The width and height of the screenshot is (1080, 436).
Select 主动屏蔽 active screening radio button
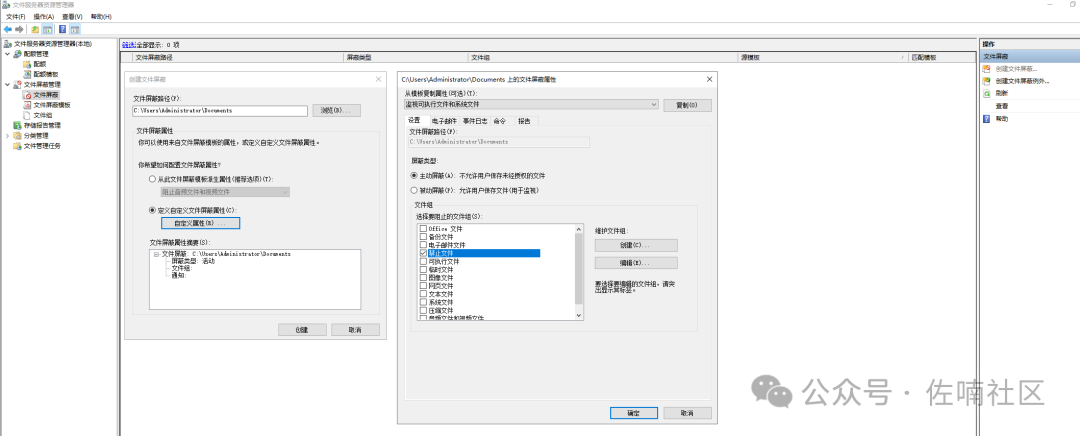pyautogui.click(x=414, y=176)
